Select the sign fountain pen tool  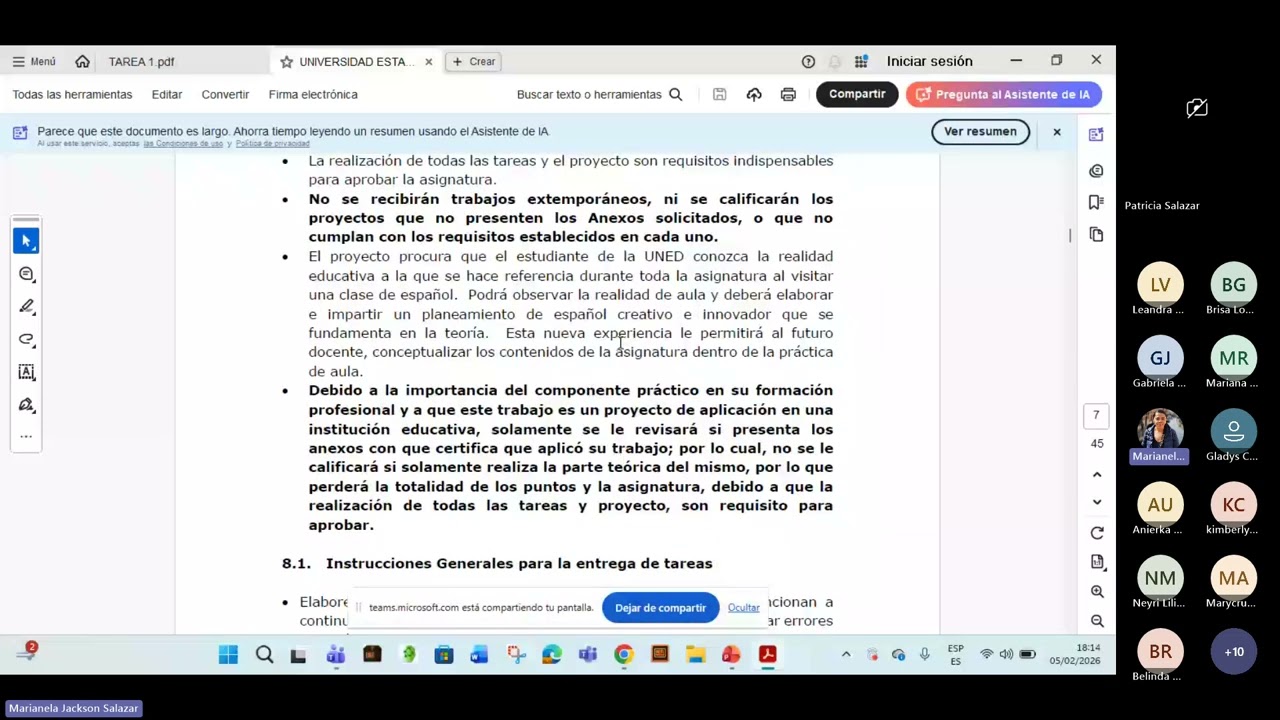[x=27, y=405]
